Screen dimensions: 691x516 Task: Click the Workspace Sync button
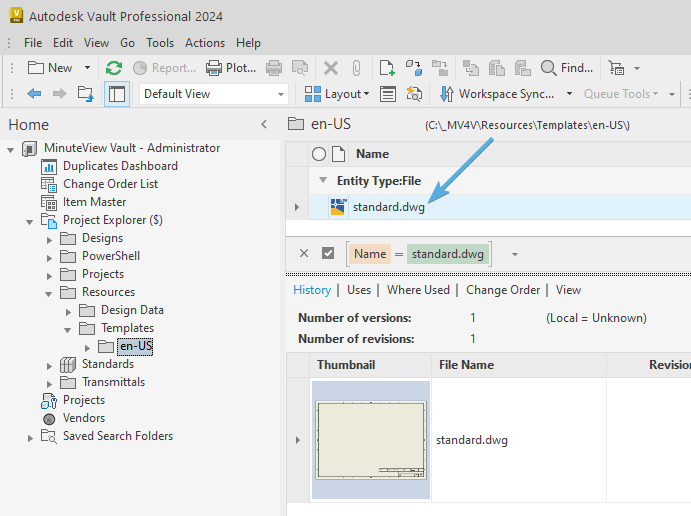[x=497, y=94]
